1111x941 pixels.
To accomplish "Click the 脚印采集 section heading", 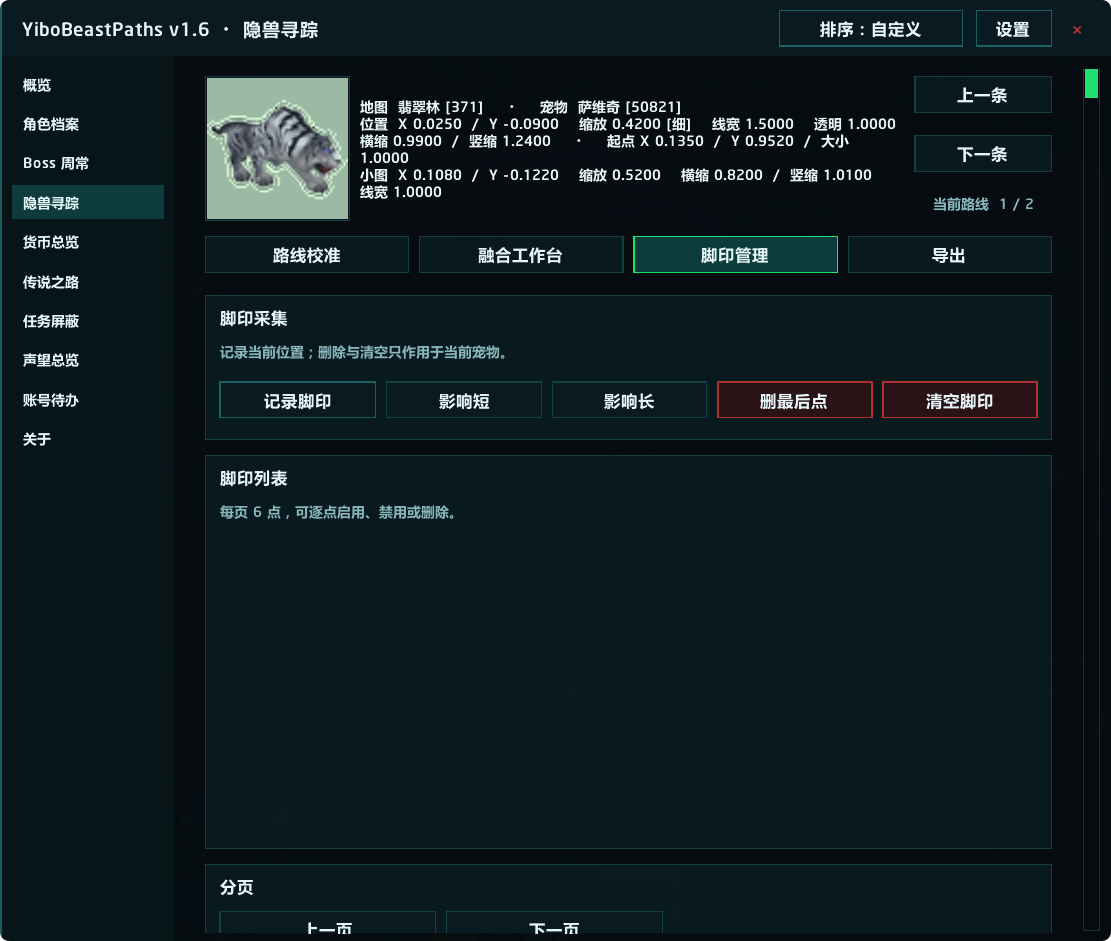I will [x=253, y=318].
